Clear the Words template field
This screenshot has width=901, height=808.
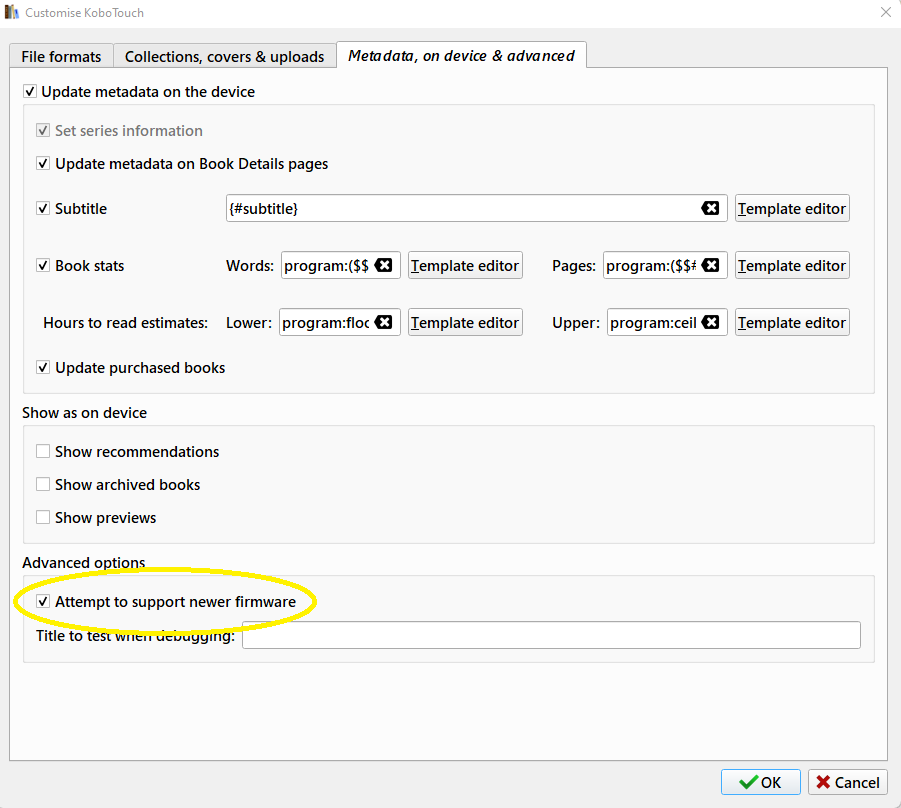pos(383,265)
